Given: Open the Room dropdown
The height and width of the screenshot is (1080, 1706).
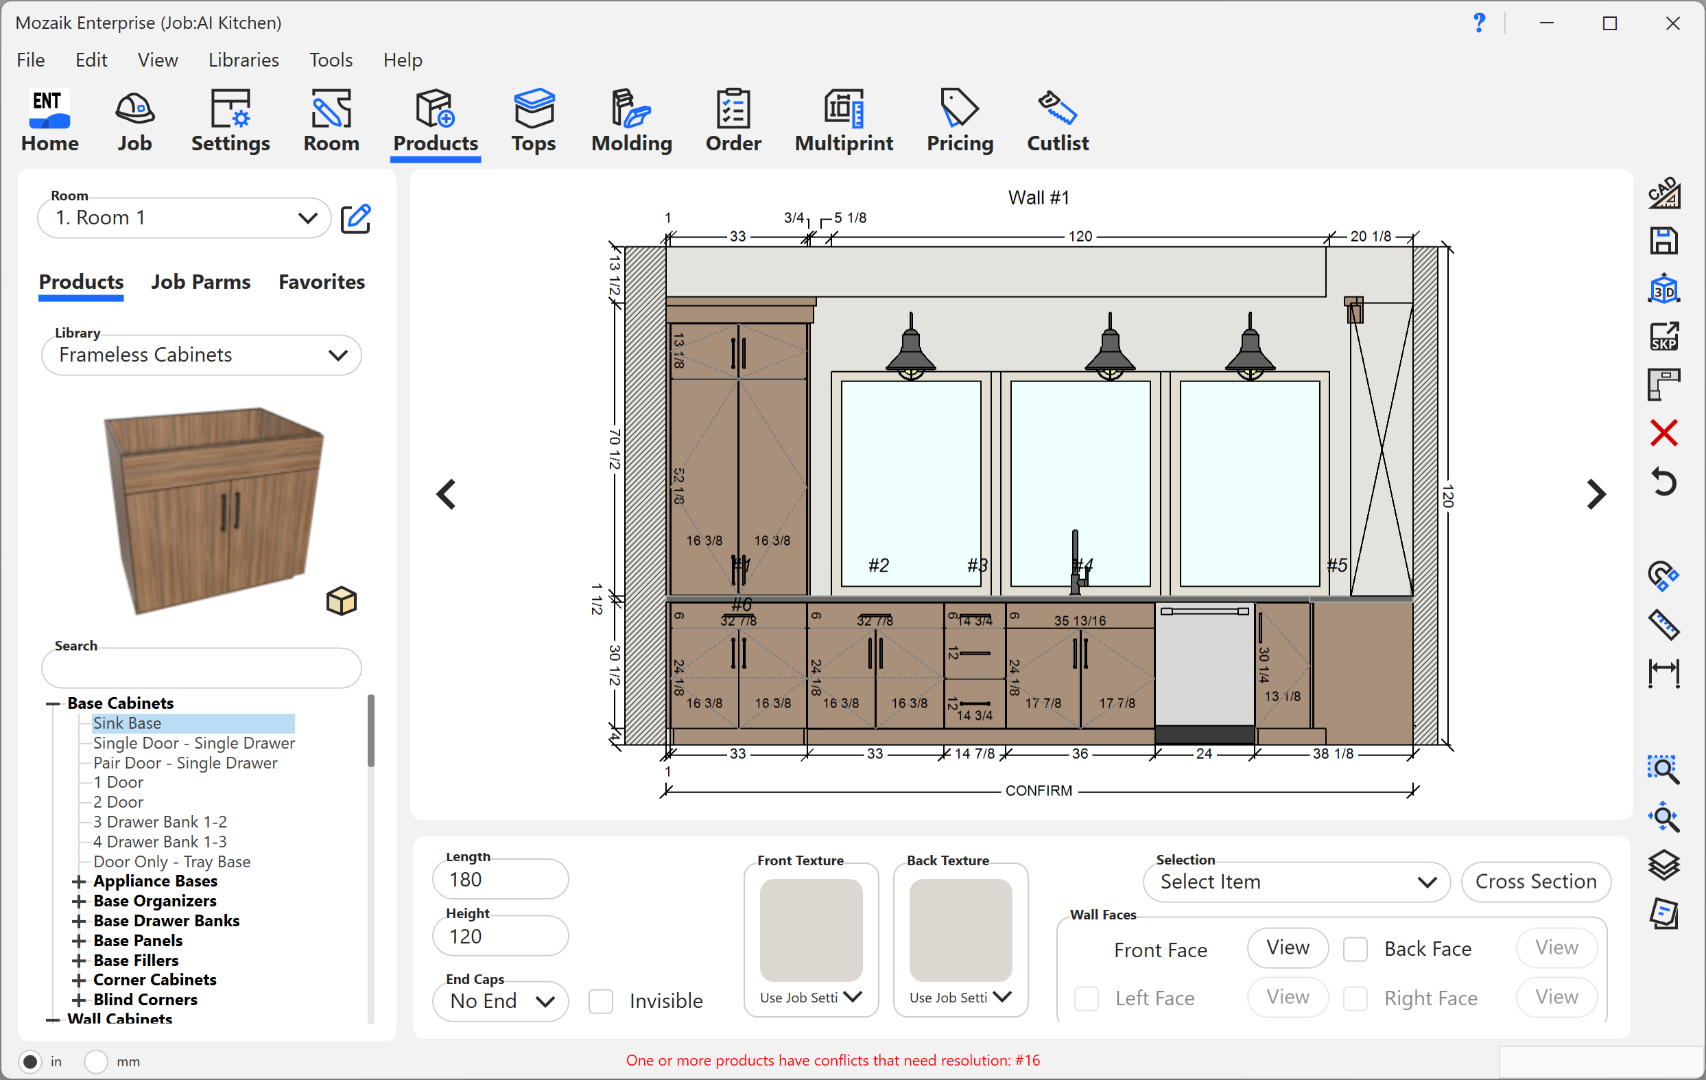Looking at the screenshot, I should pos(184,218).
